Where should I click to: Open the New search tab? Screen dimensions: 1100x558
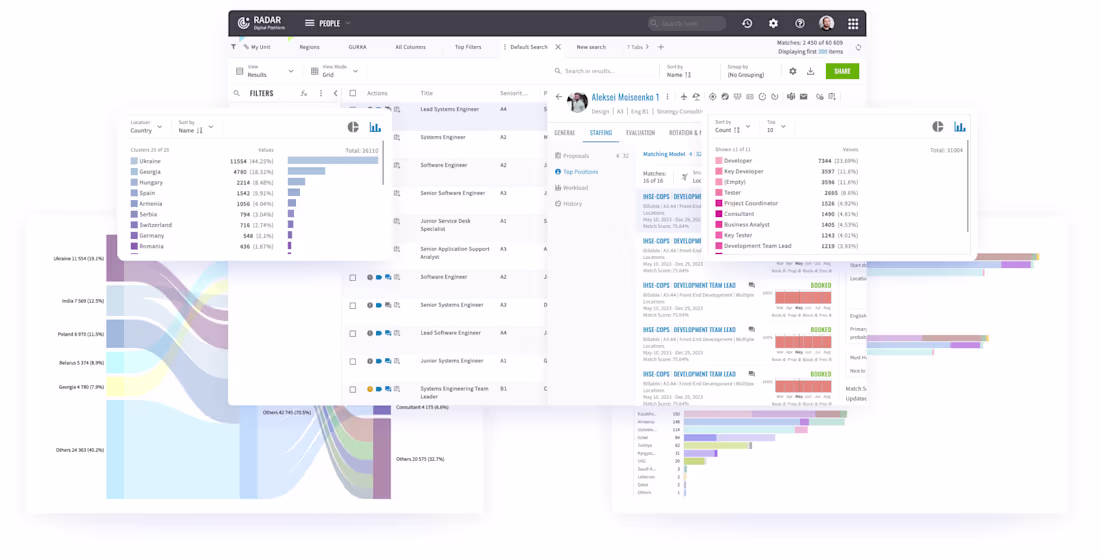[x=591, y=47]
